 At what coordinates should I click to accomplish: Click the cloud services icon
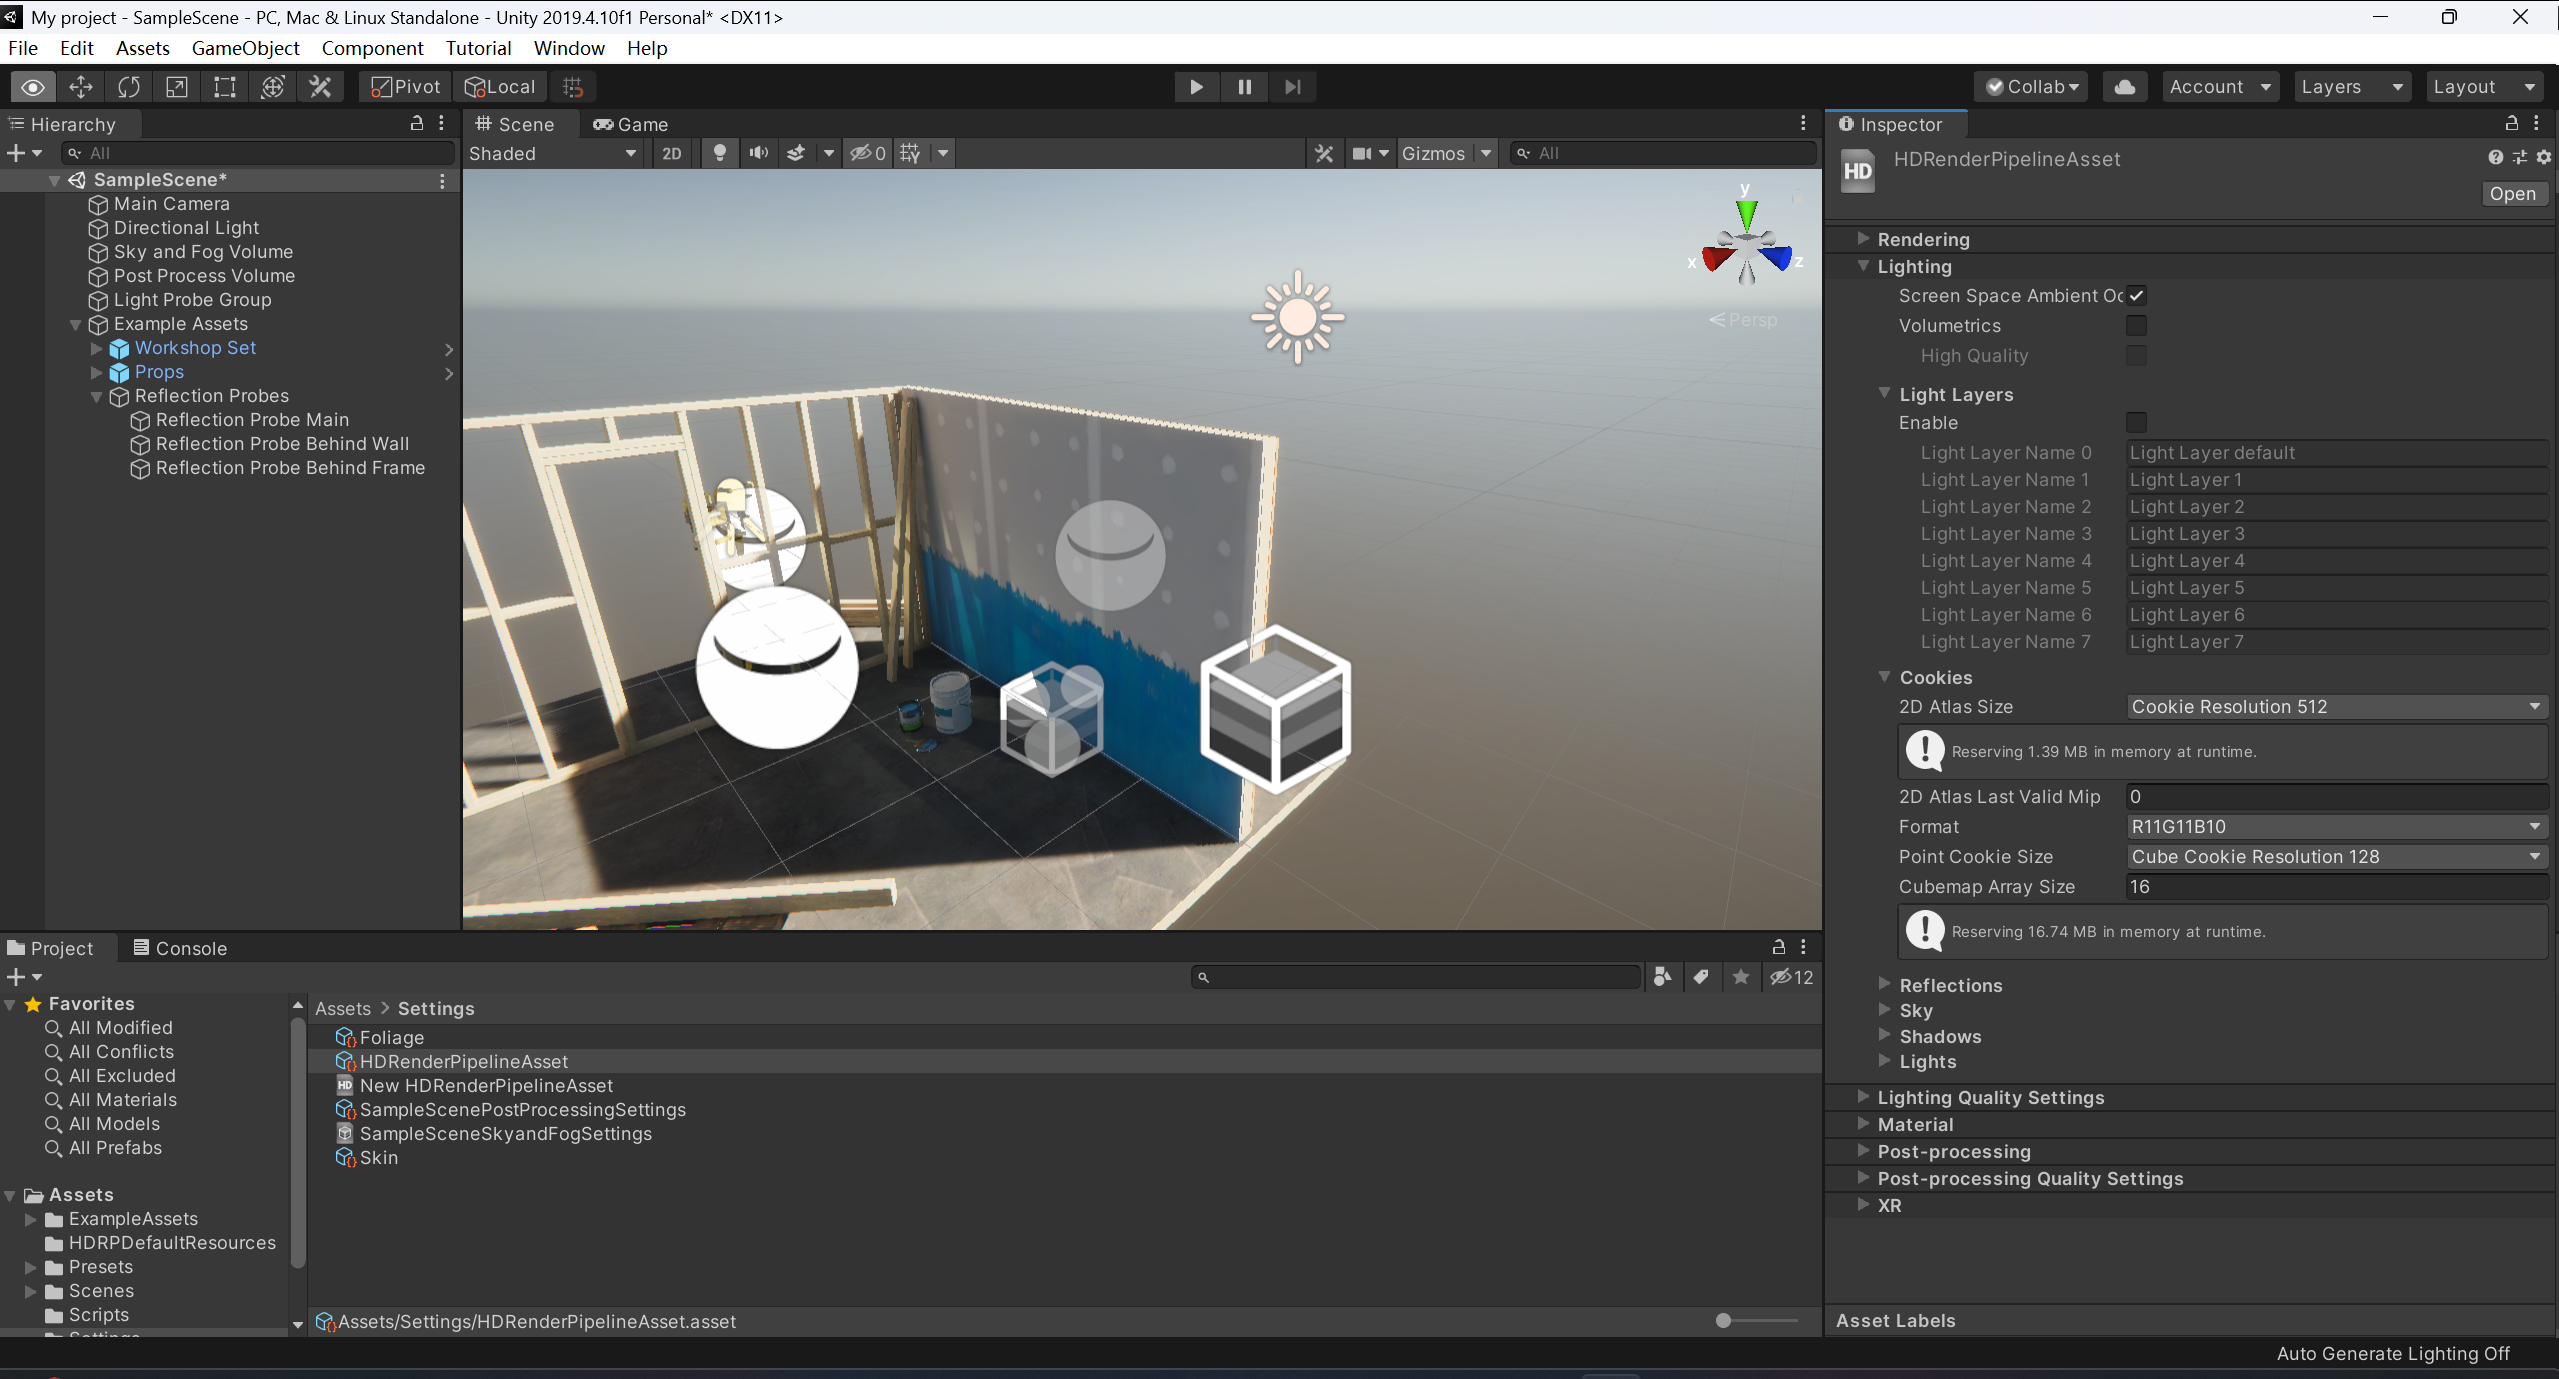2124,87
